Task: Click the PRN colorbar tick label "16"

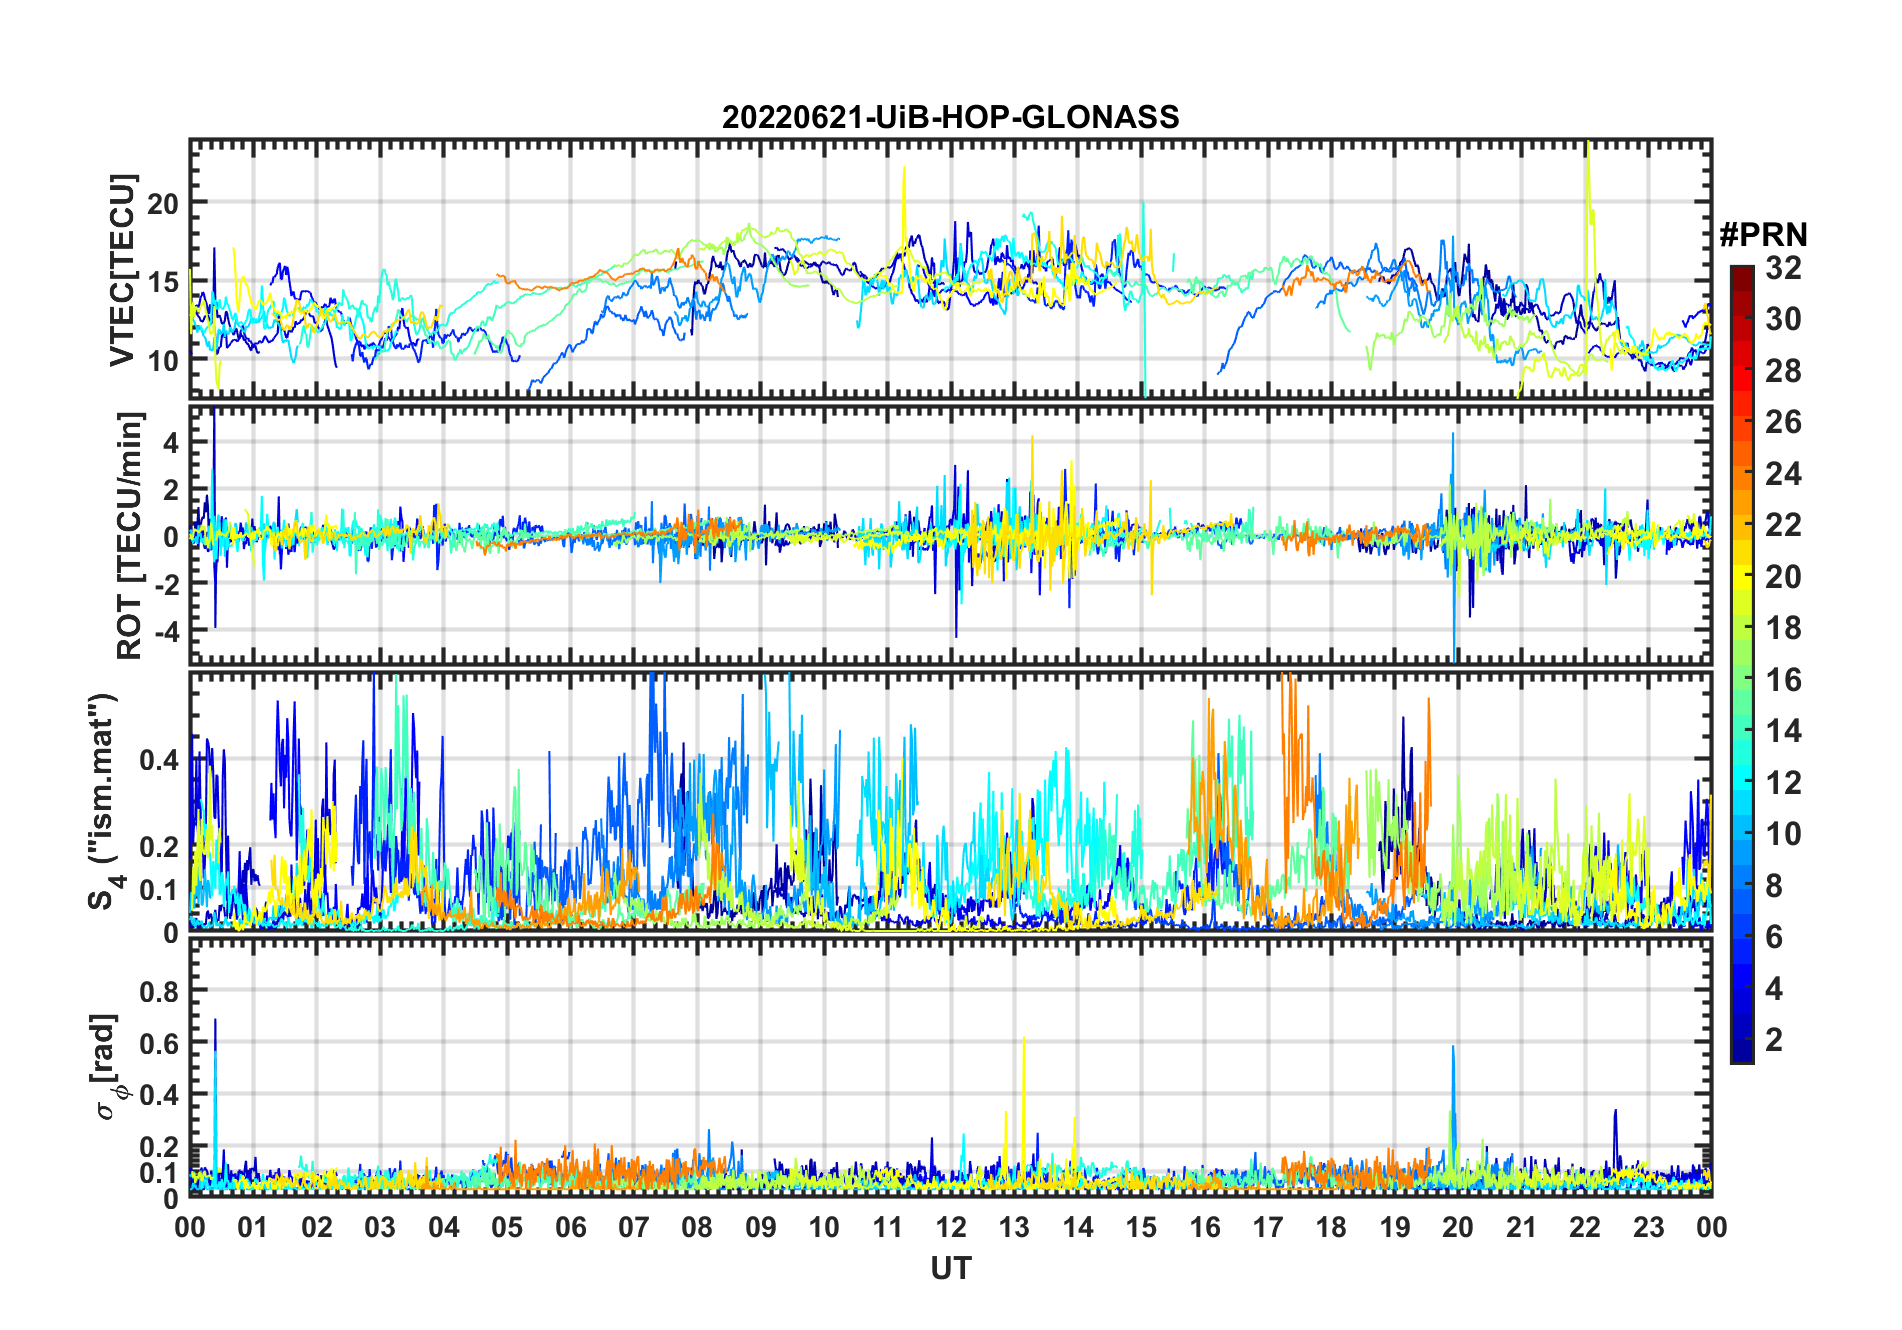Action: [1784, 680]
